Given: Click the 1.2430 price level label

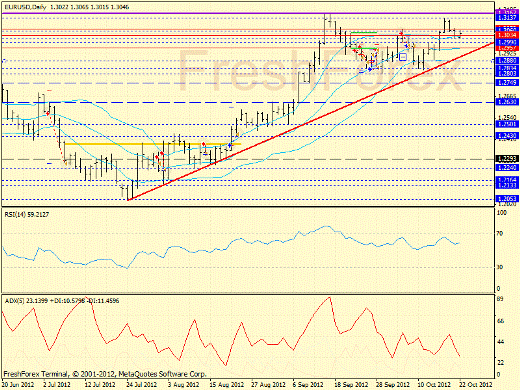Looking at the screenshot, I should point(507,136).
